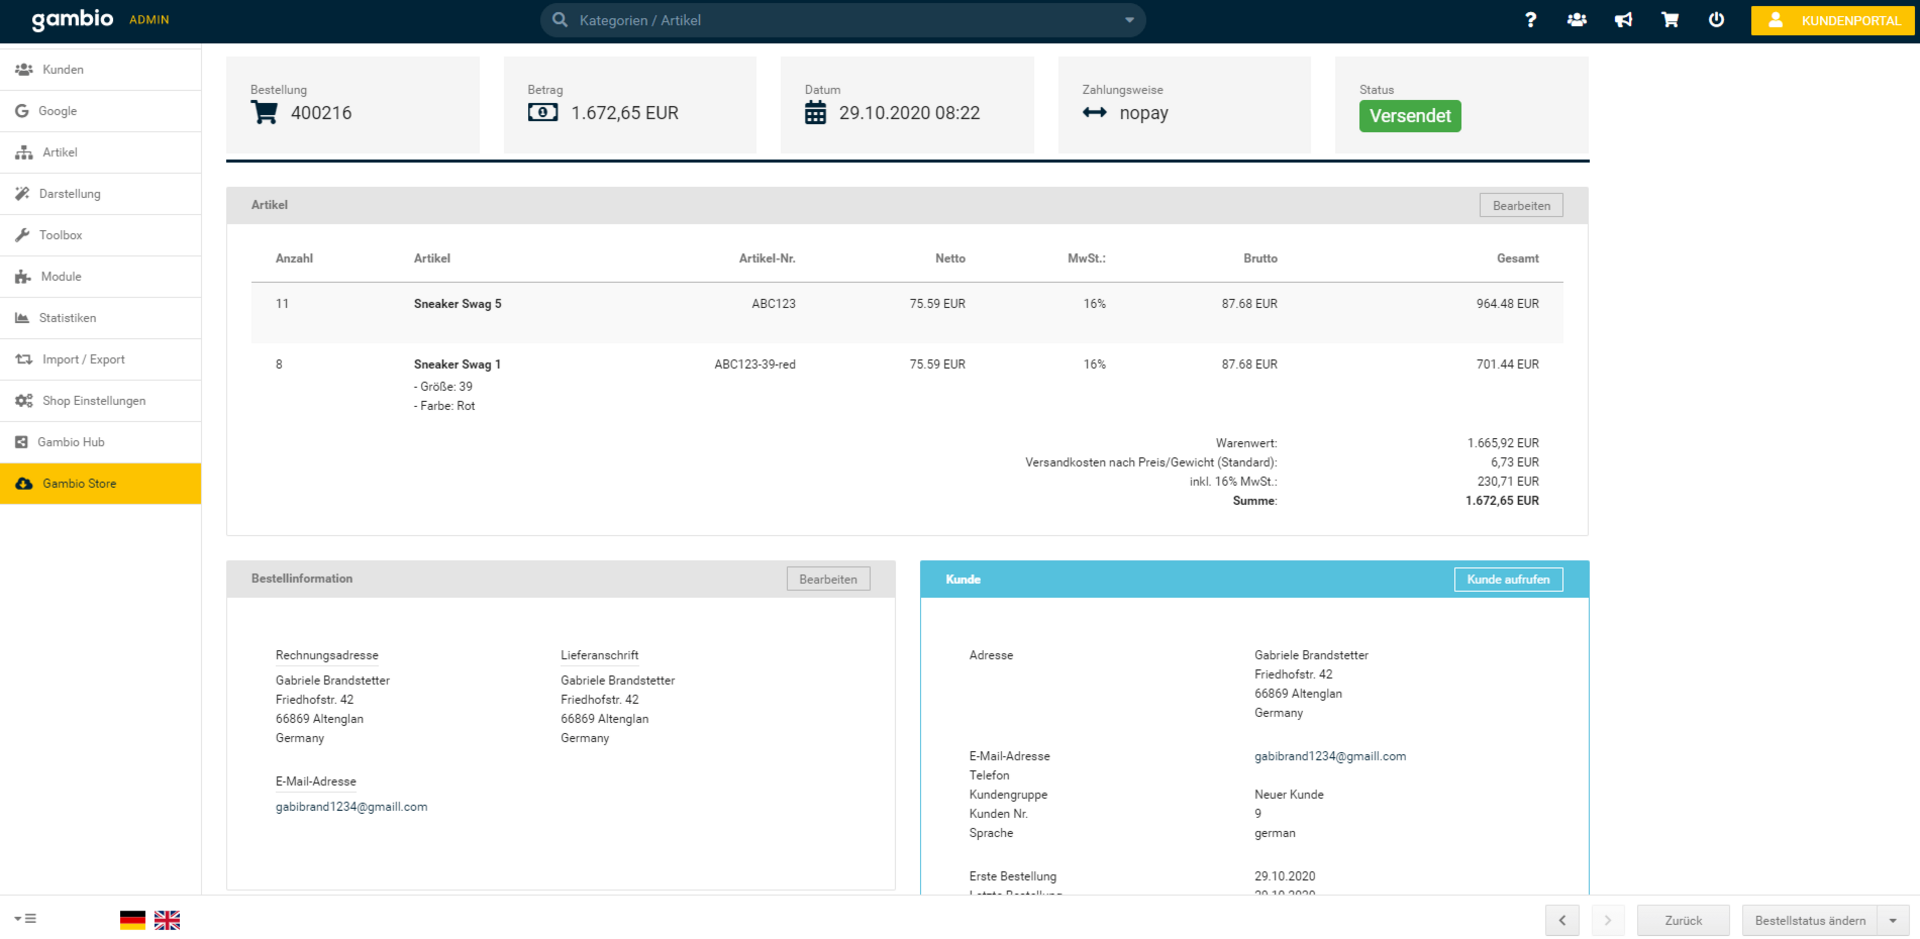Switch language with the German flag
1920x939 pixels.
coord(132,920)
